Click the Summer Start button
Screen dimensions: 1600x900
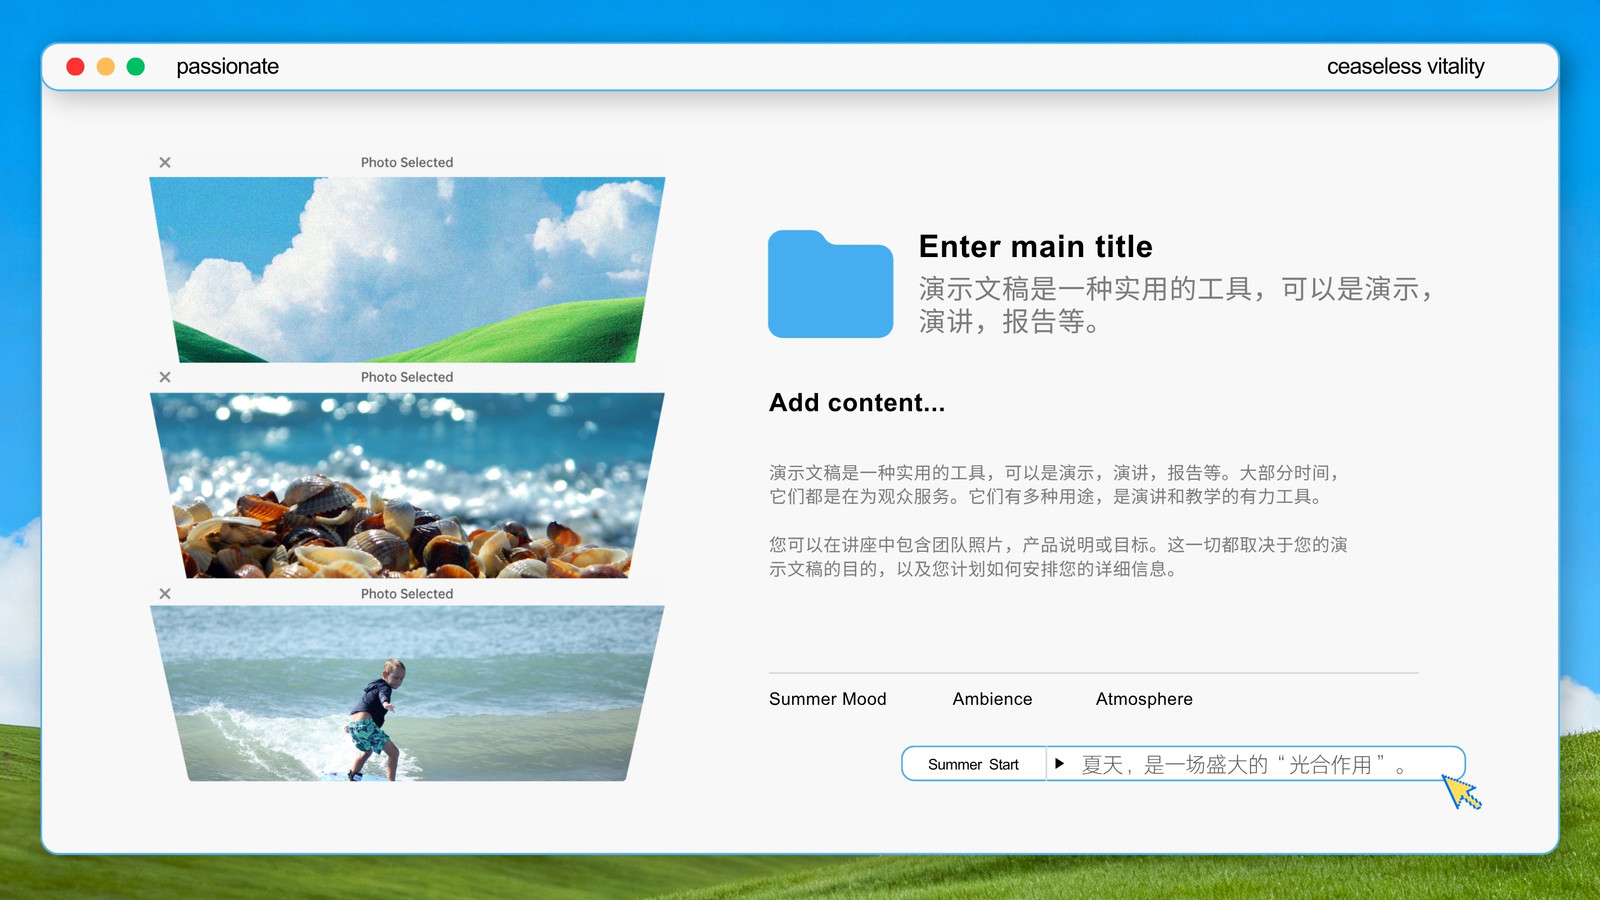pos(973,764)
